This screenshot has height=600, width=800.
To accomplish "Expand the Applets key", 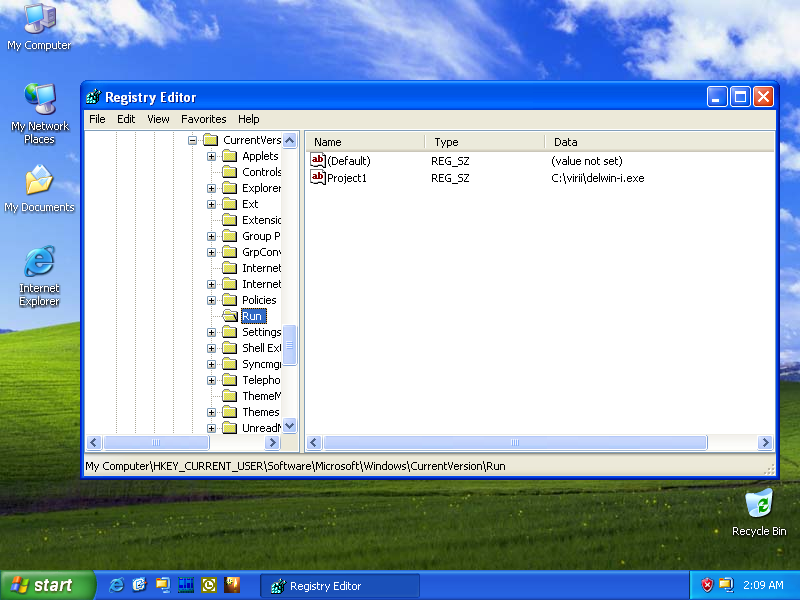I will (x=211, y=156).
